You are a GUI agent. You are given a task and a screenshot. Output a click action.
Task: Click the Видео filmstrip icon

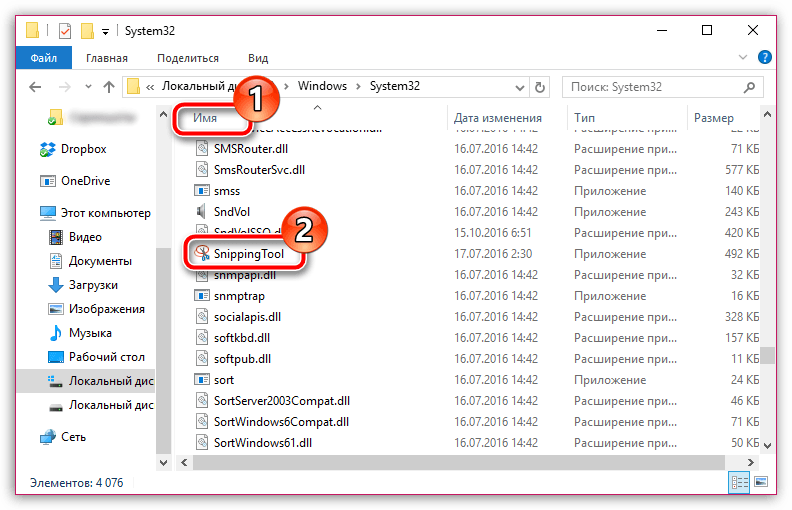pyautogui.click(x=56, y=237)
